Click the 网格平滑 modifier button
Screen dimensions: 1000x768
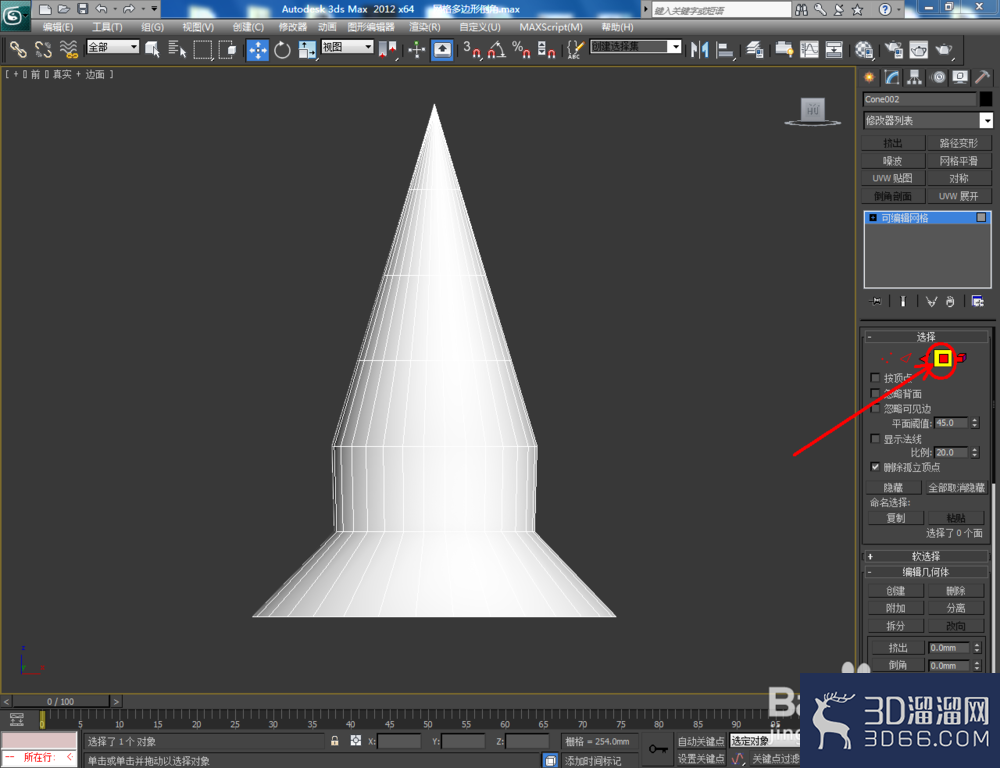[959, 161]
